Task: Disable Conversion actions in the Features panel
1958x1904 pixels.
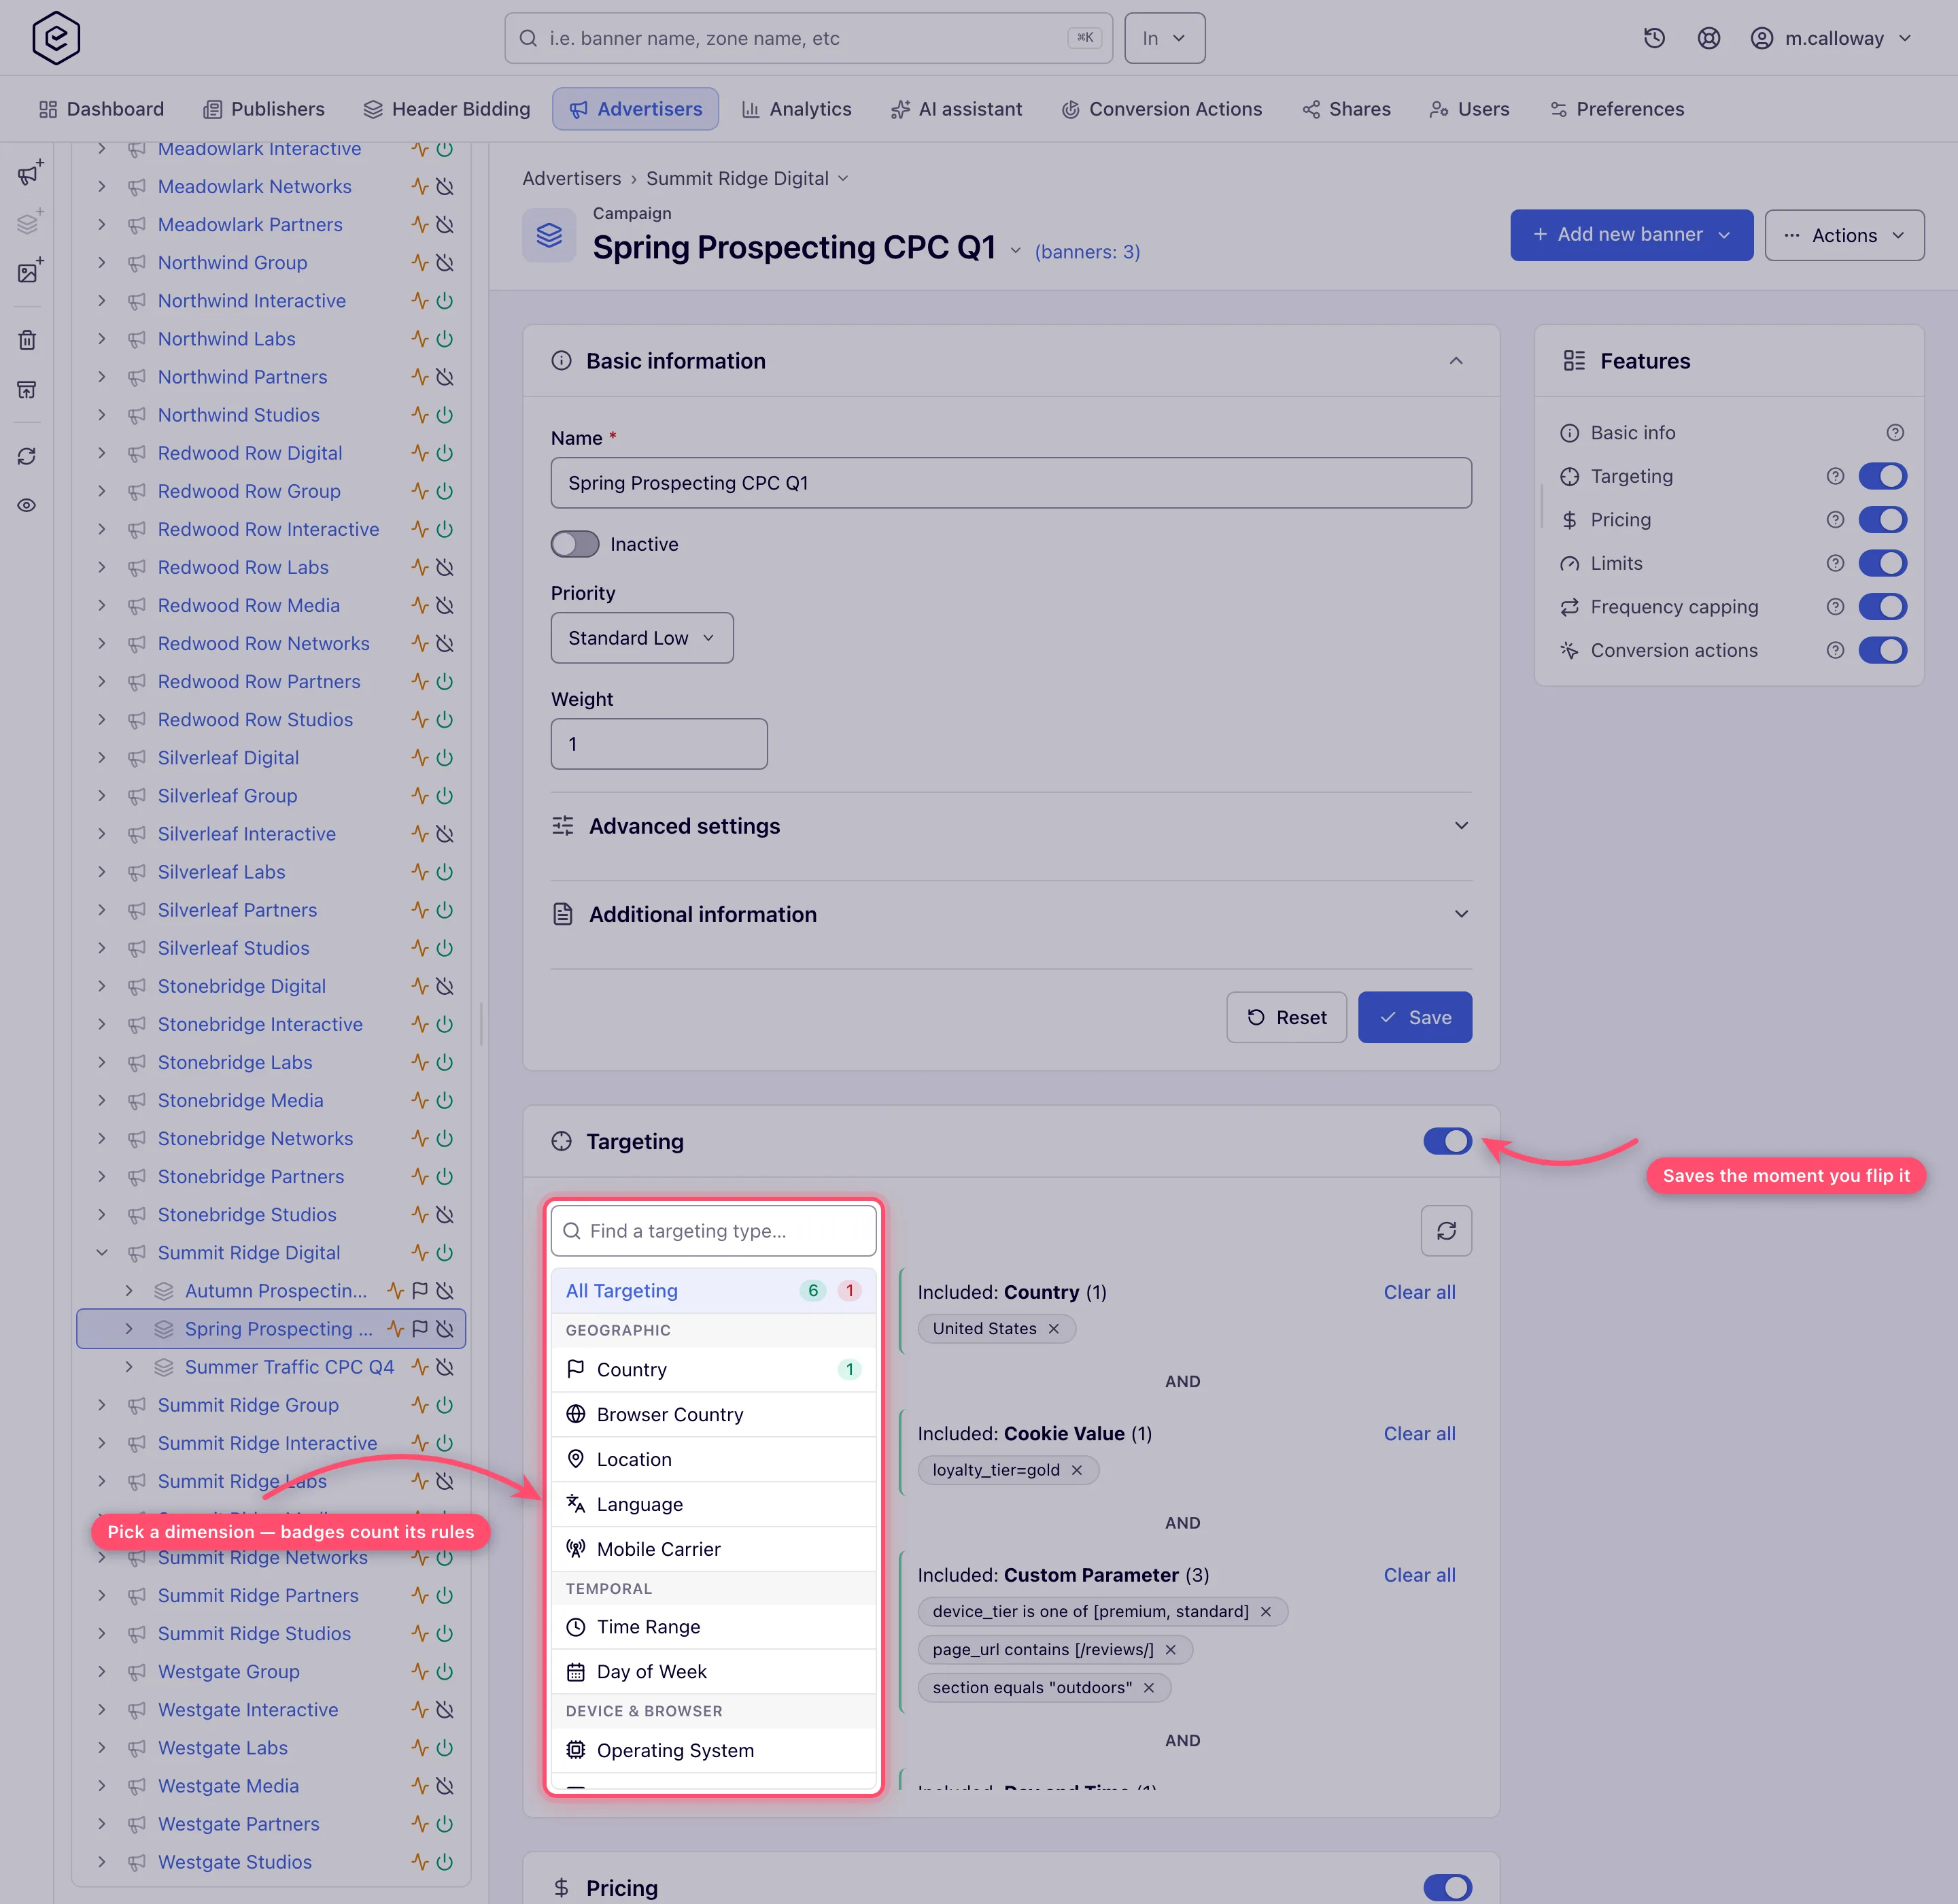Action: click(1883, 650)
